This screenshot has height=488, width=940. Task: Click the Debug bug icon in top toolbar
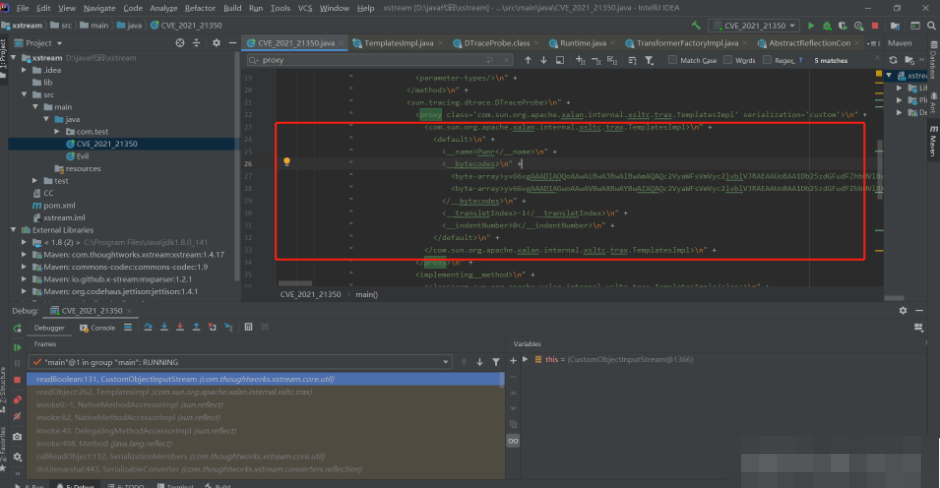[826, 25]
